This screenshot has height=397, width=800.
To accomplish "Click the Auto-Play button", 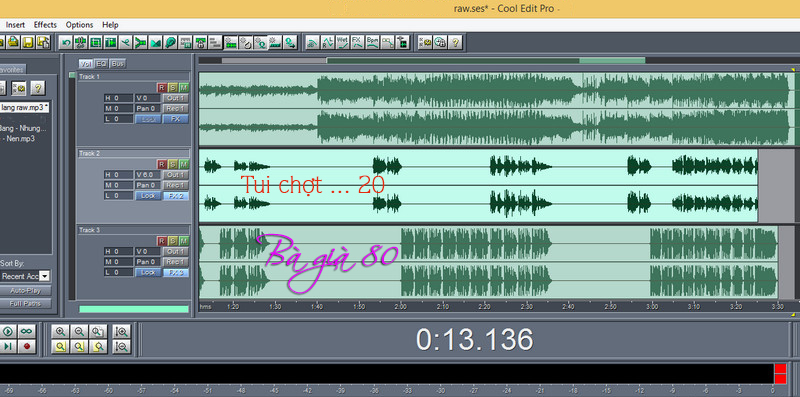I will (x=26, y=290).
